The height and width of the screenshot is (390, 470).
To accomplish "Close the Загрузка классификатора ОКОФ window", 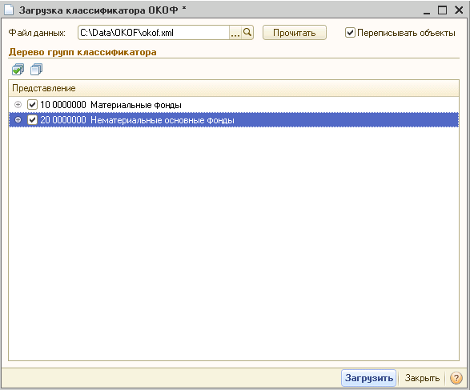I will click(x=459, y=10).
